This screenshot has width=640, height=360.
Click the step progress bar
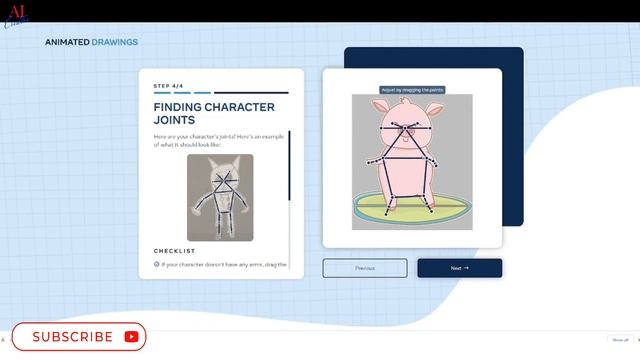pyautogui.click(x=221, y=93)
